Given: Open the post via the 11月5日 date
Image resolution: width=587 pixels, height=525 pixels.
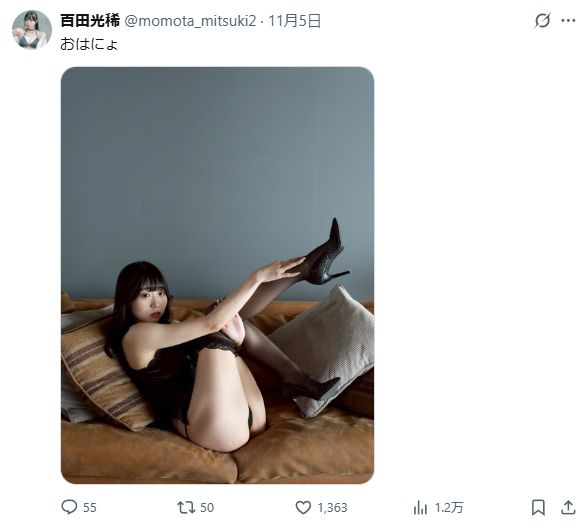Looking at the screenshot, I should tap(295, 21).
